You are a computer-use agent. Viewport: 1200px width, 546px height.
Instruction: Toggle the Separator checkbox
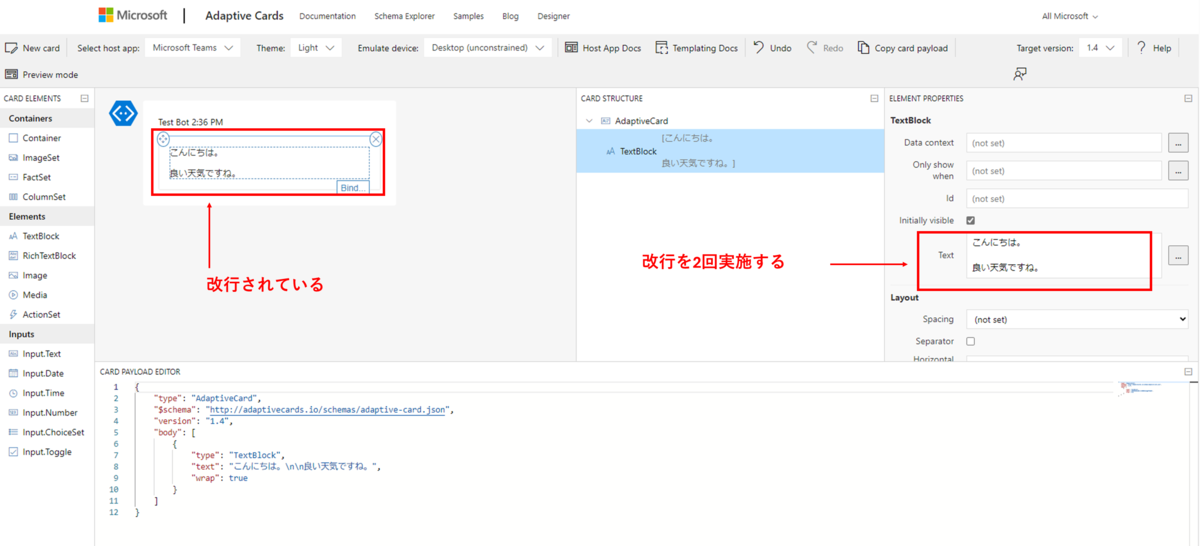(x=970, y=341)
